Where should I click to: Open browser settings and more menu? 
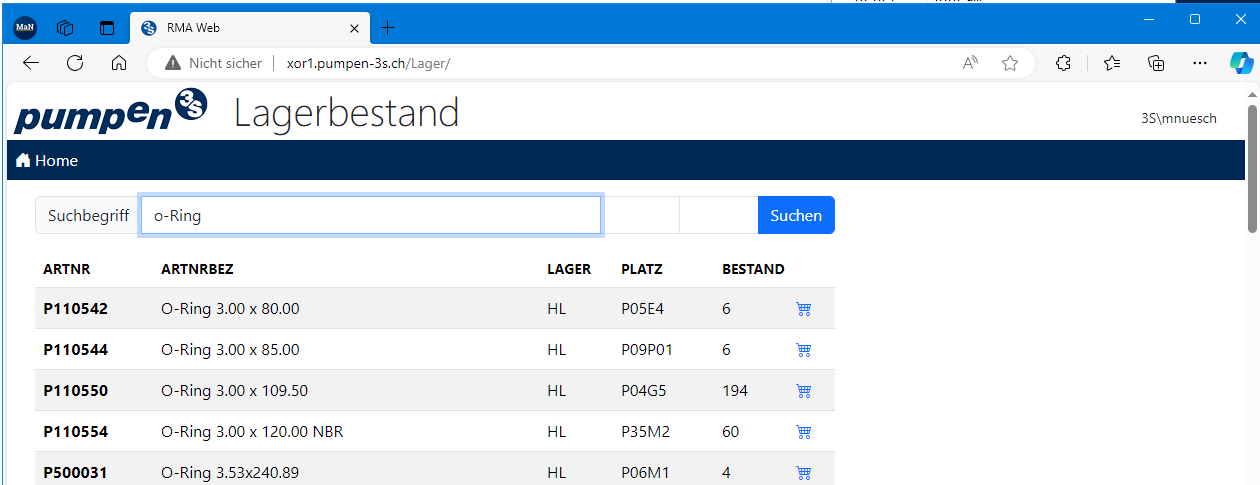[1200, 63]
